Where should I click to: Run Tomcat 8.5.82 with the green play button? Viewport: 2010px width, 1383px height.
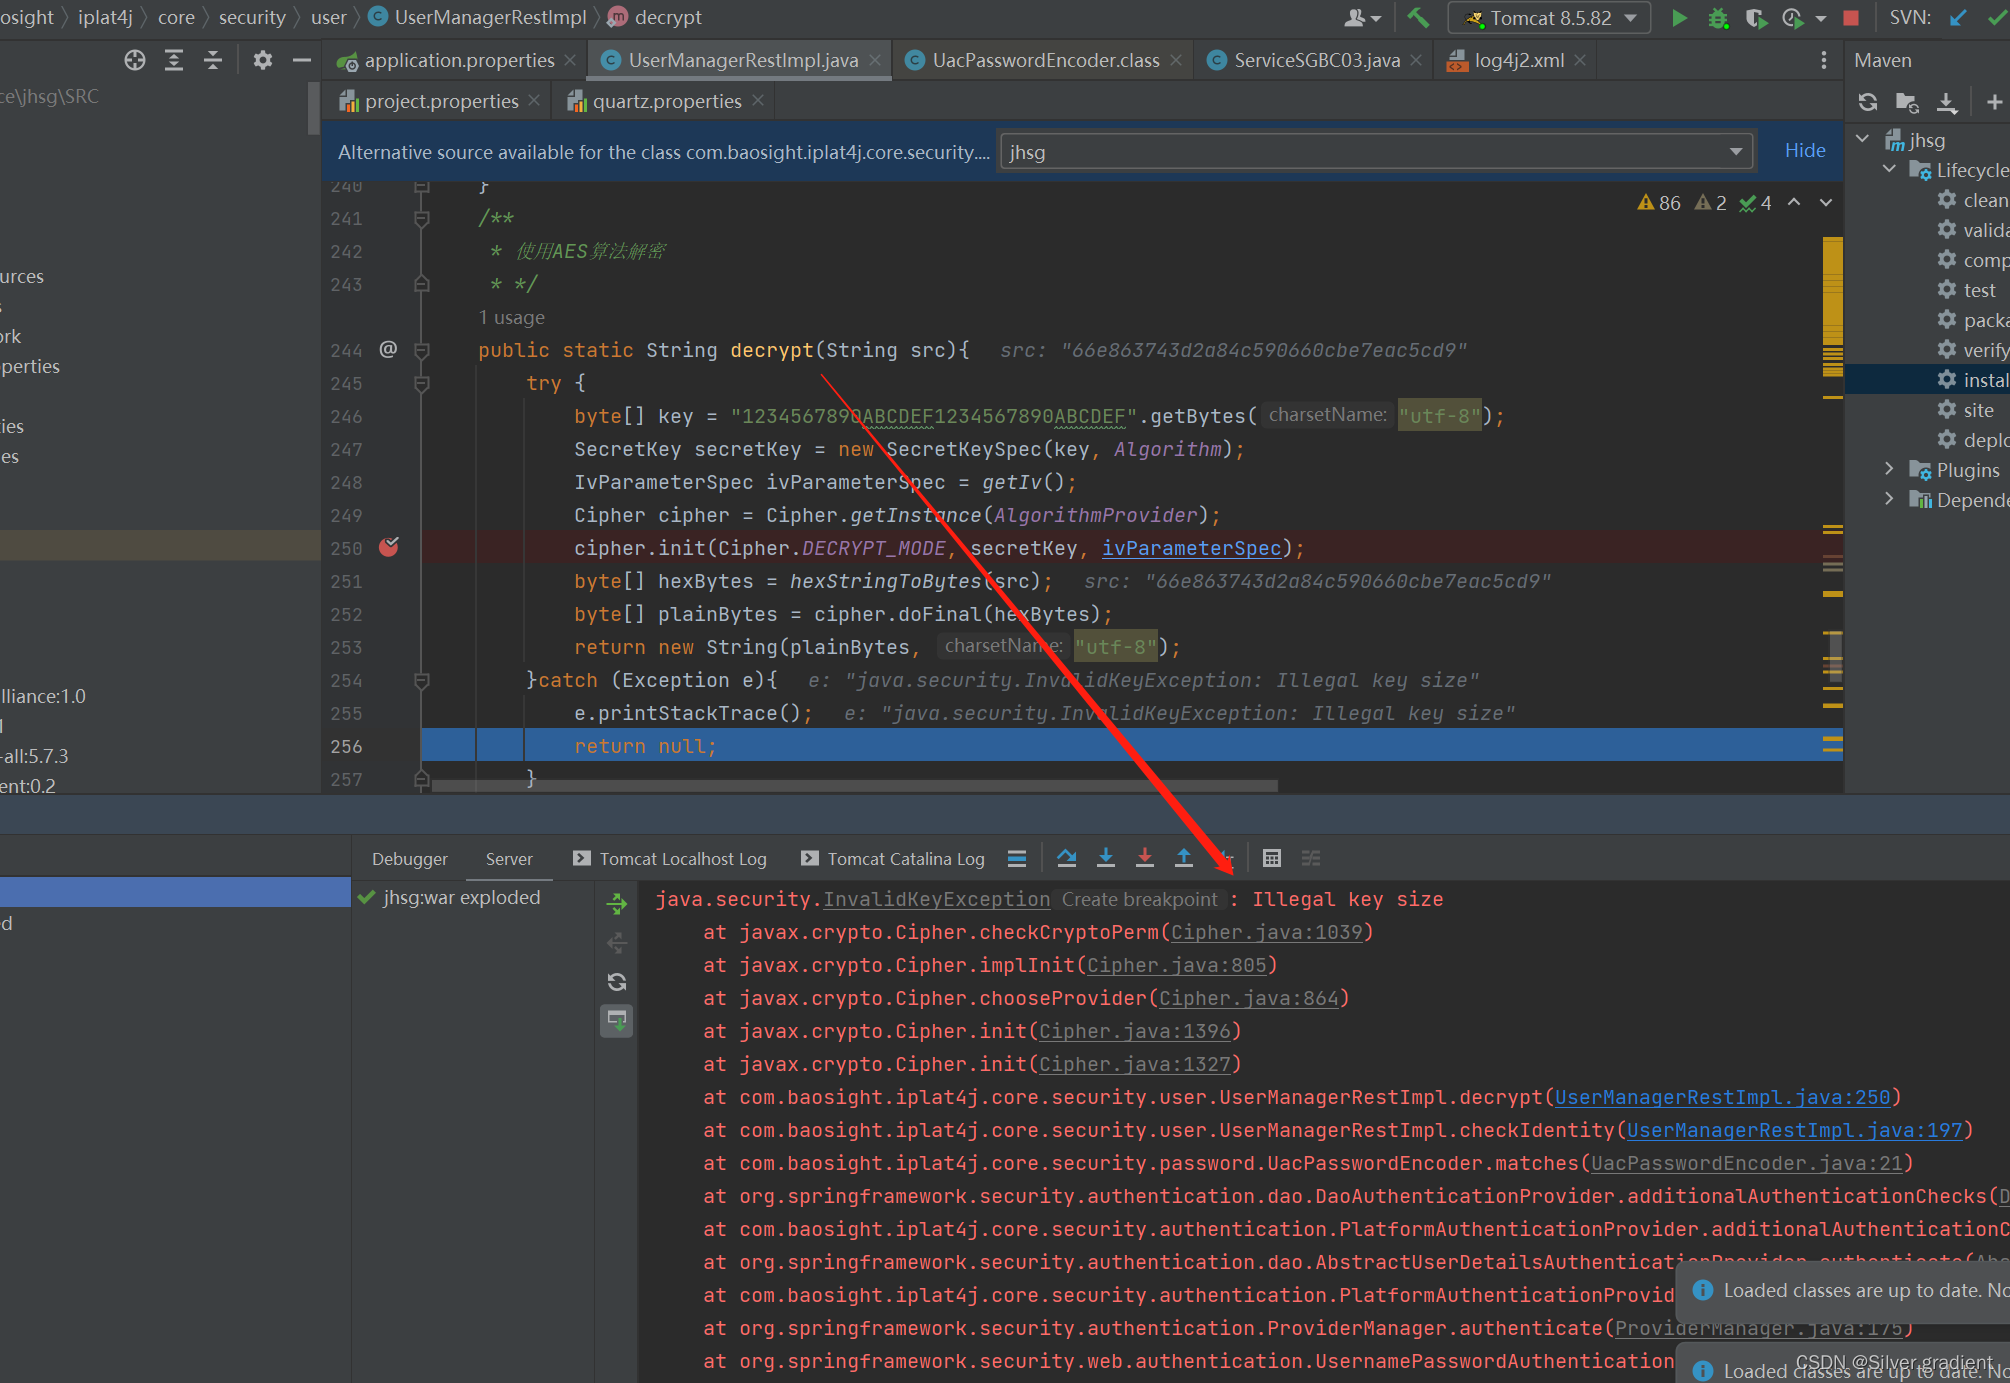(x=1680, y=18)
